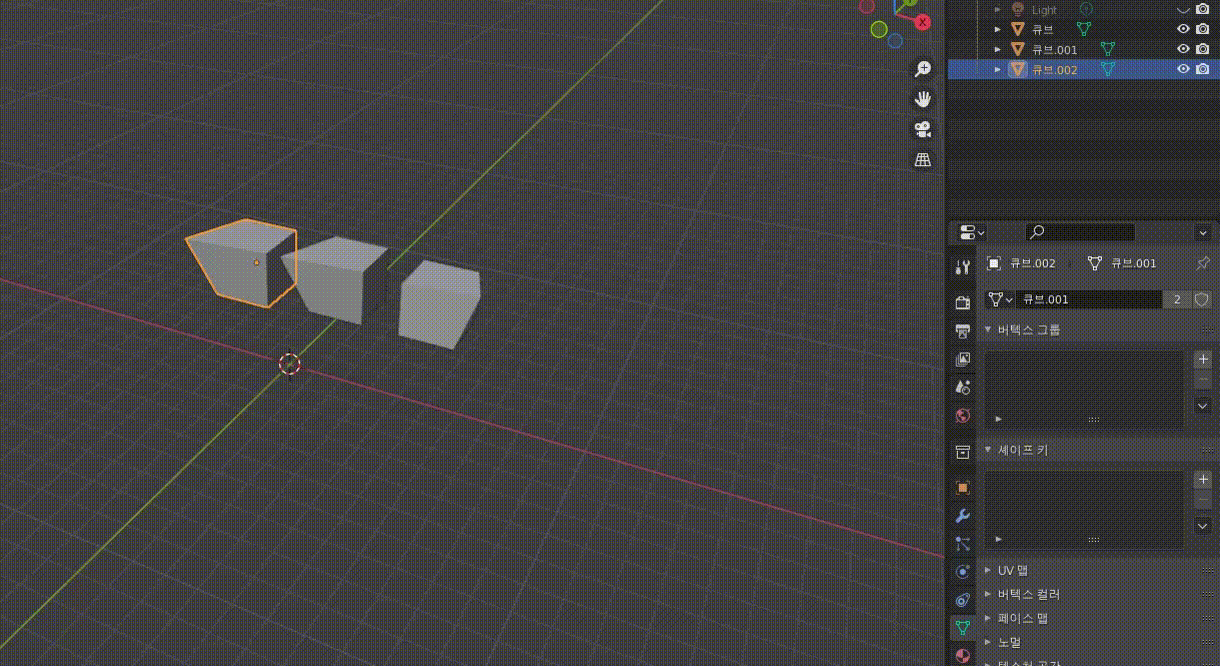Remove shape key with minus button
The image size is (1220, 666).
point(1203,500)
